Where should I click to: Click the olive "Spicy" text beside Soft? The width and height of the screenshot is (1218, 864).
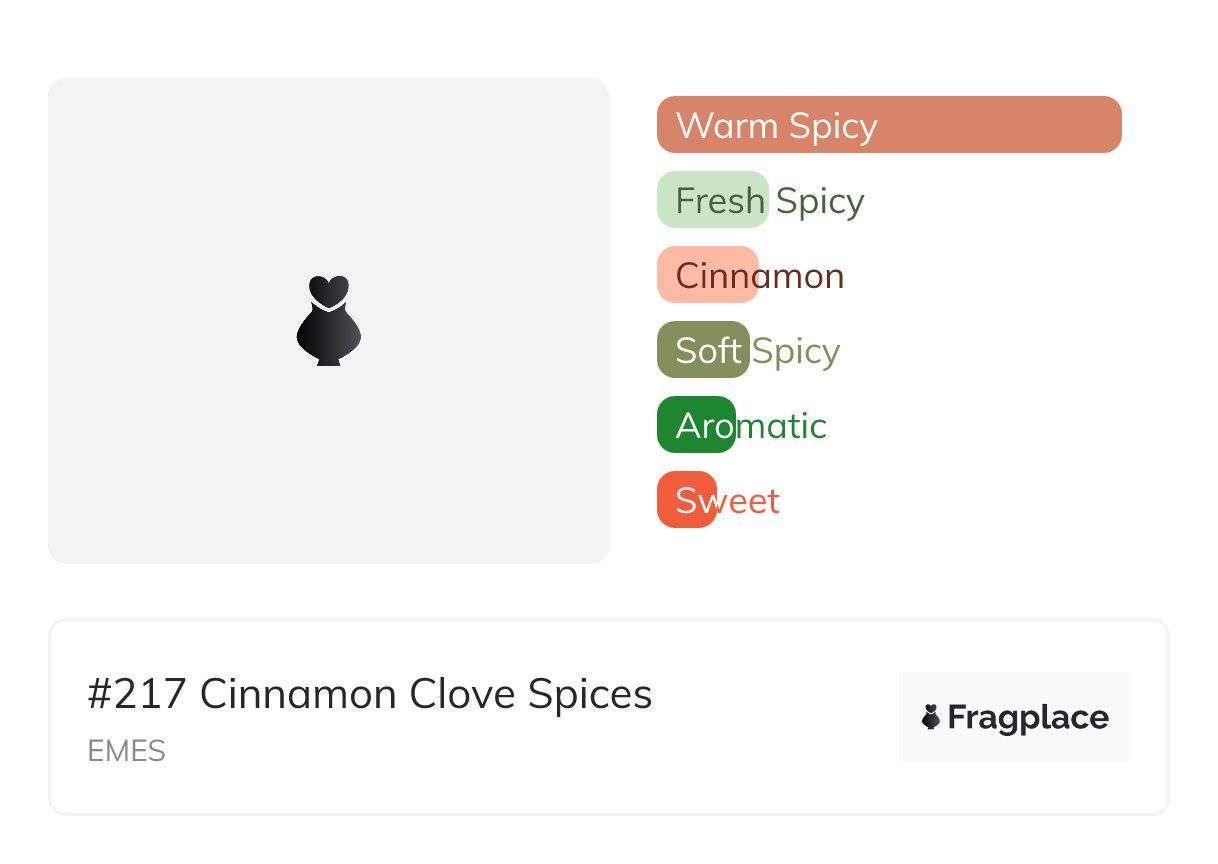click(x=796, y=351)
